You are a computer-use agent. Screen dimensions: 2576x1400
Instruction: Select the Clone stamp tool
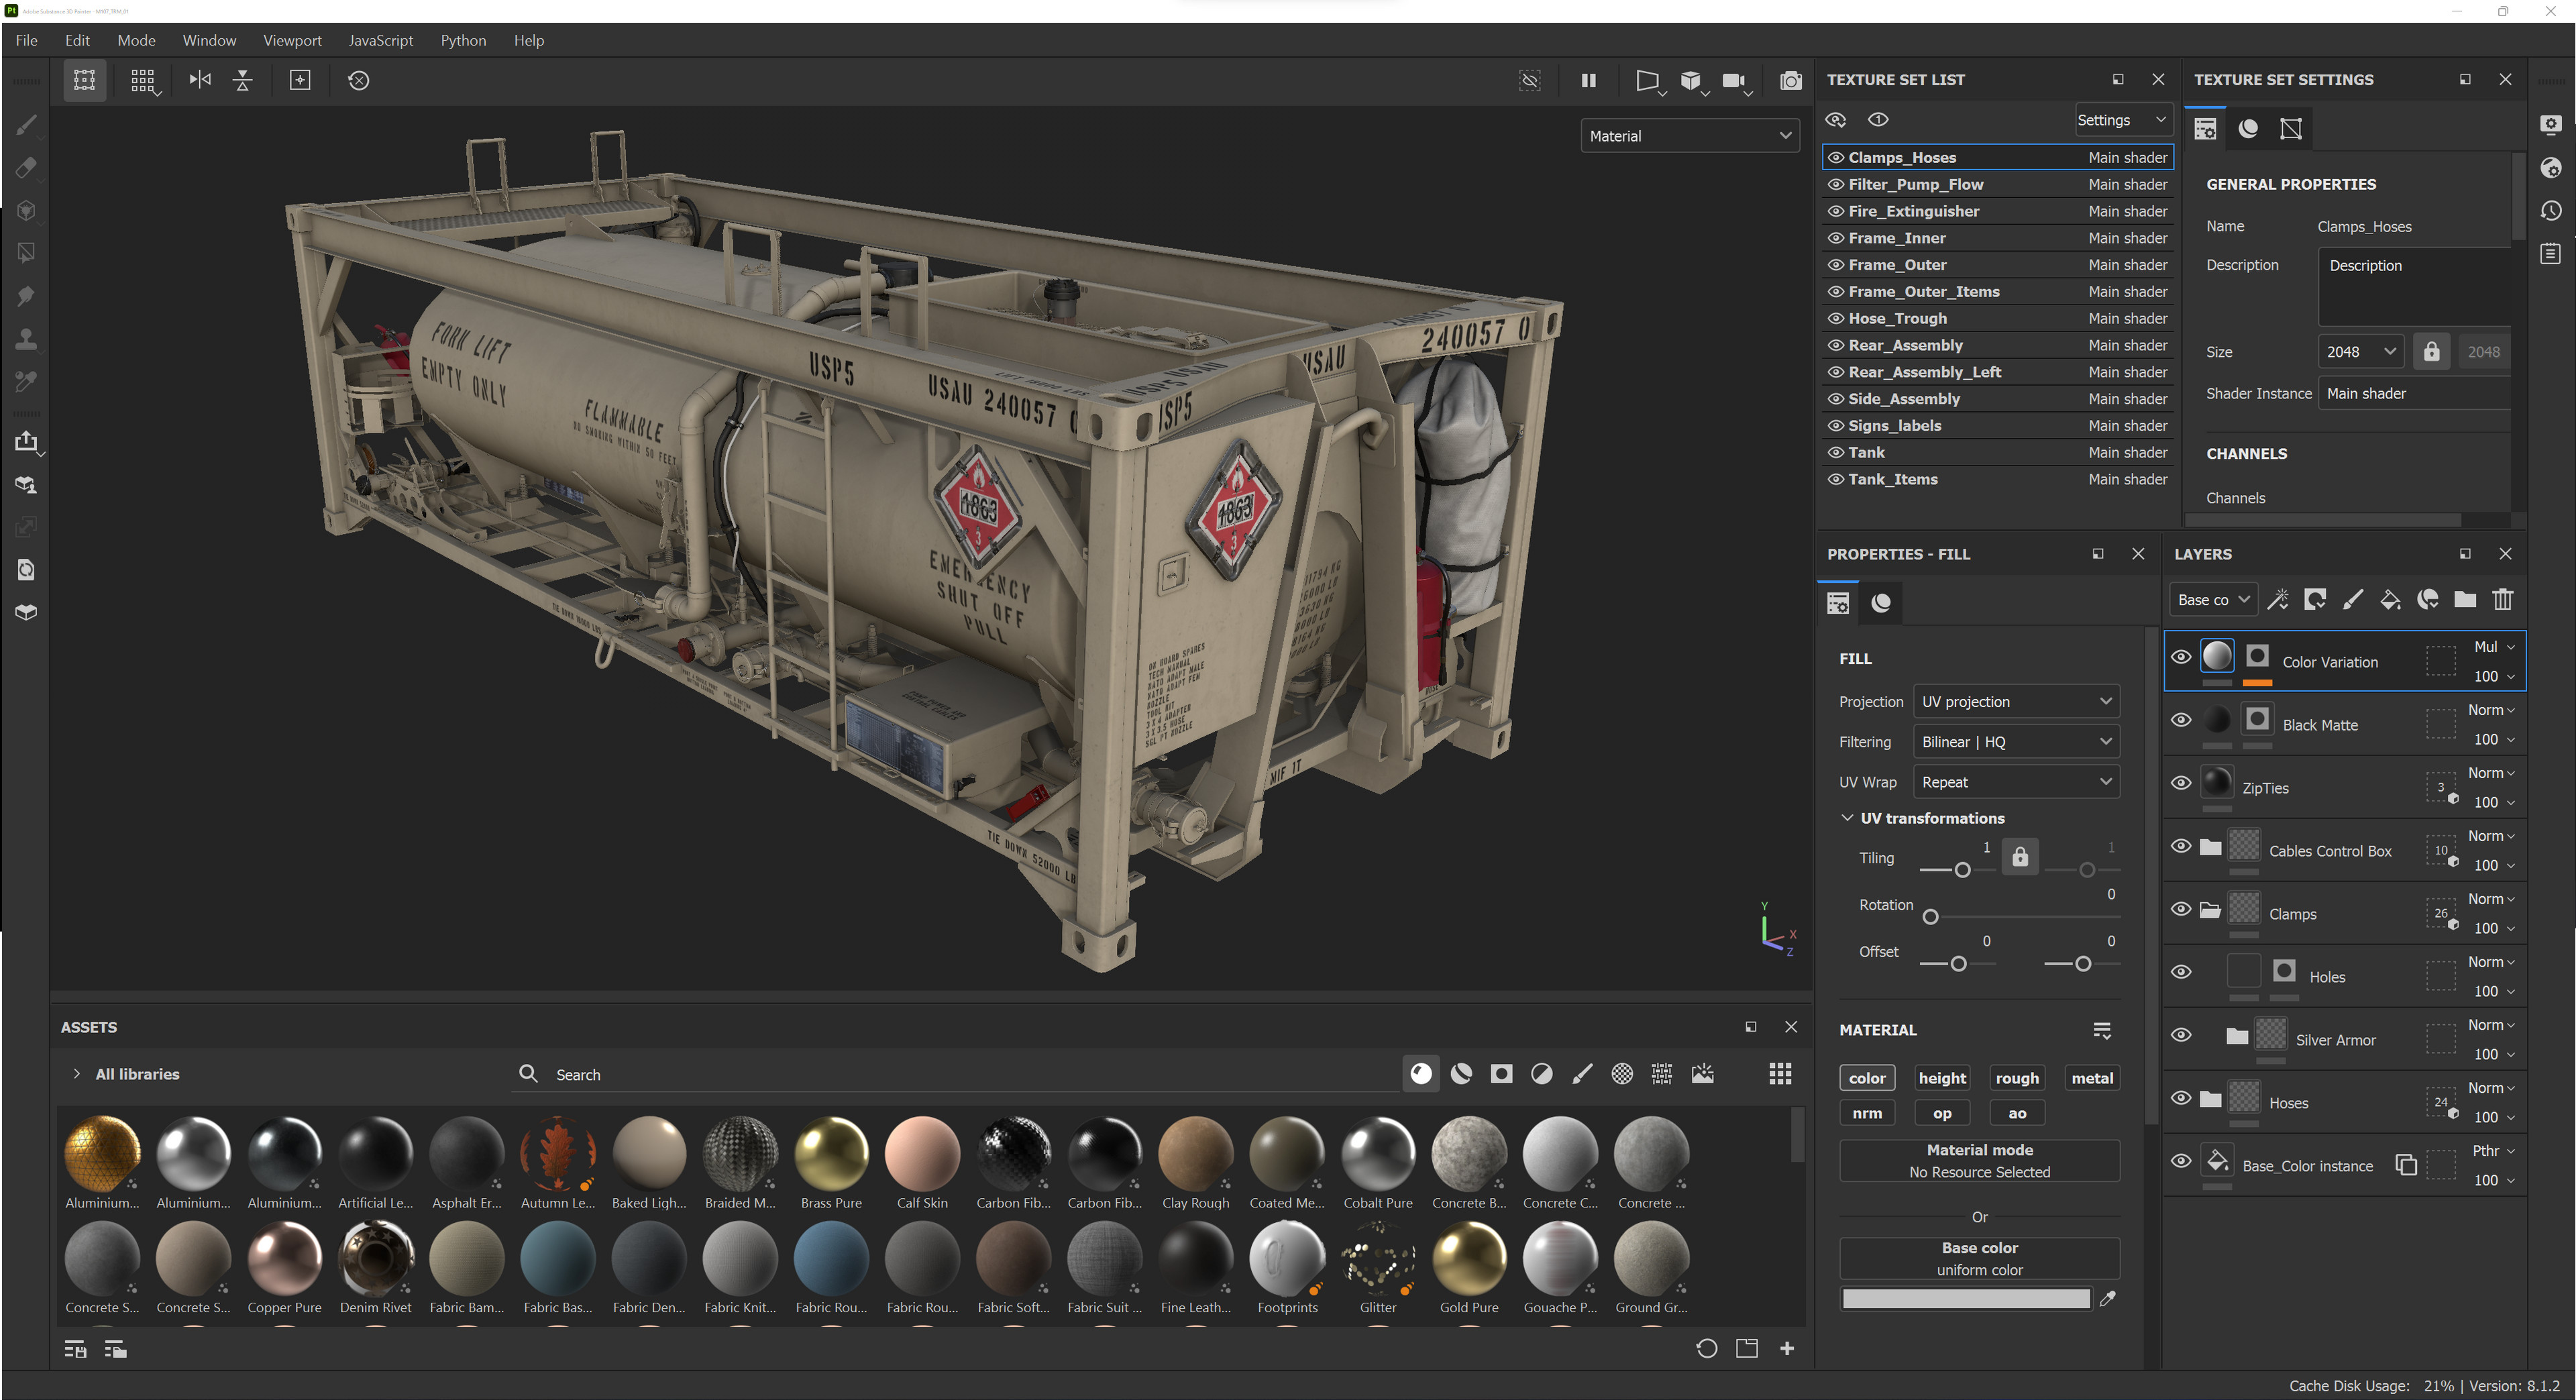point(26,339)
